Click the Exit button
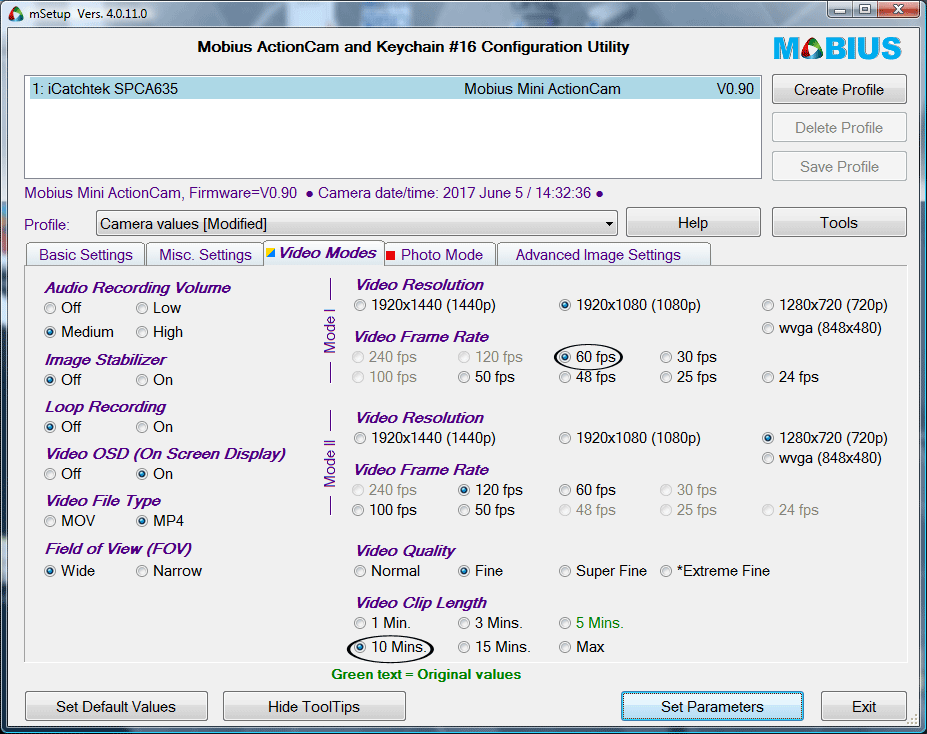The height and width of the screenshot is (734, 927). (864, 707)
